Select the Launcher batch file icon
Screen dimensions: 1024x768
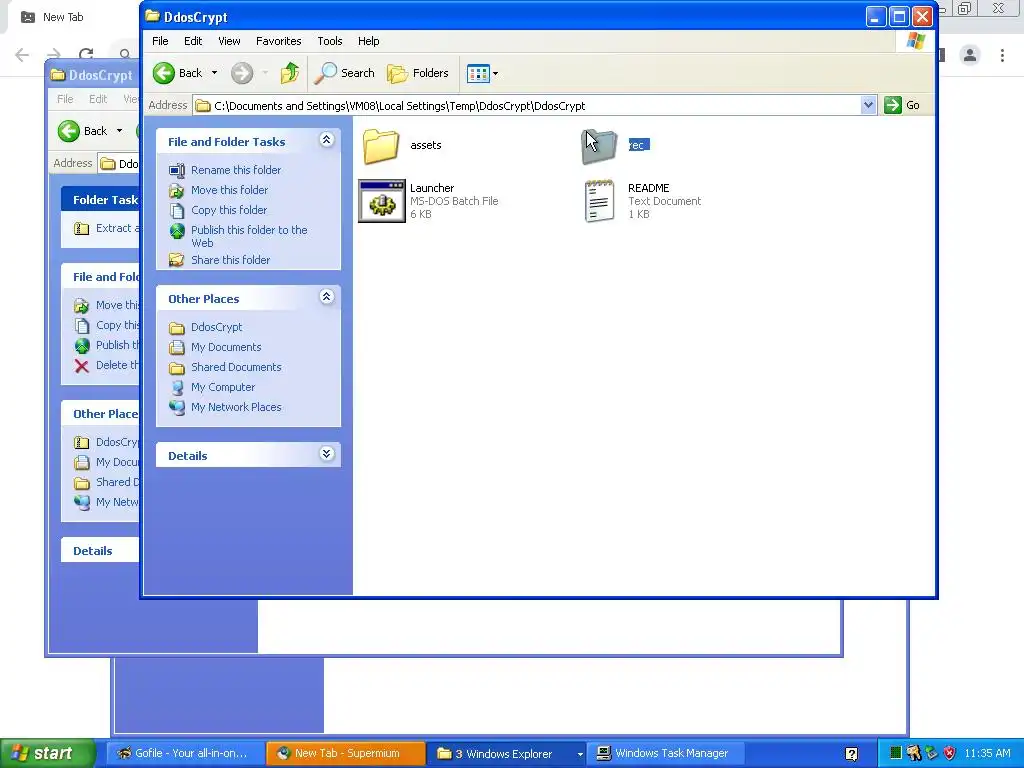[x=382, y=201]
